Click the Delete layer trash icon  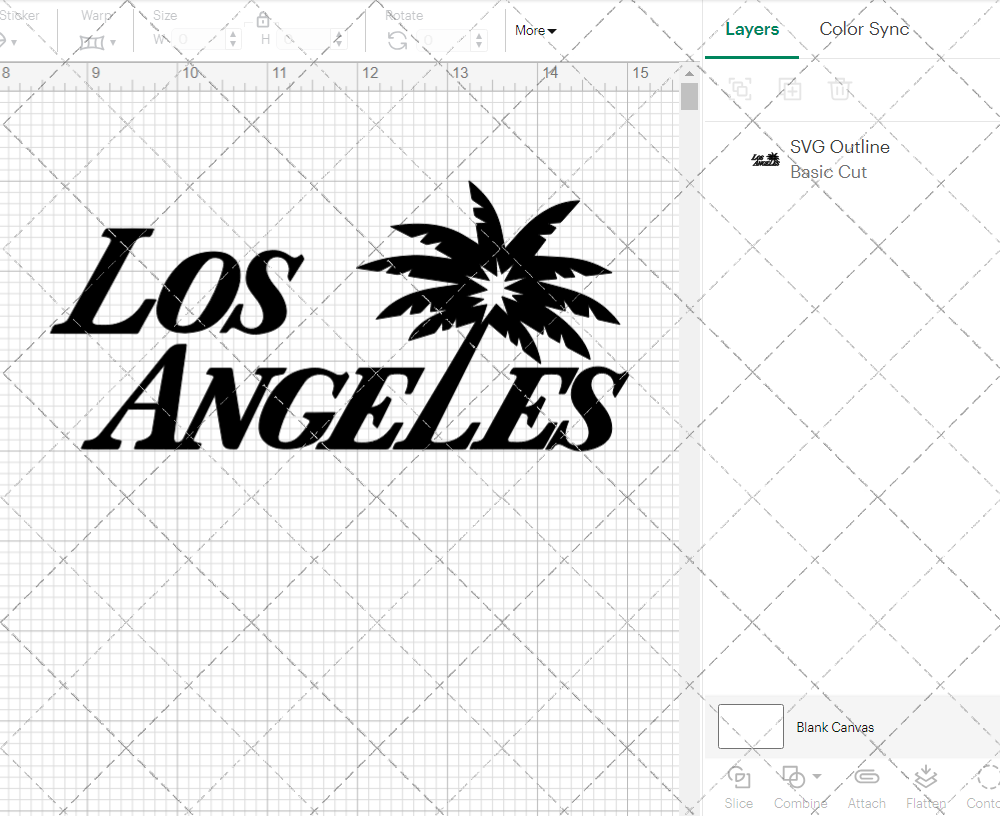click(841, 89)
